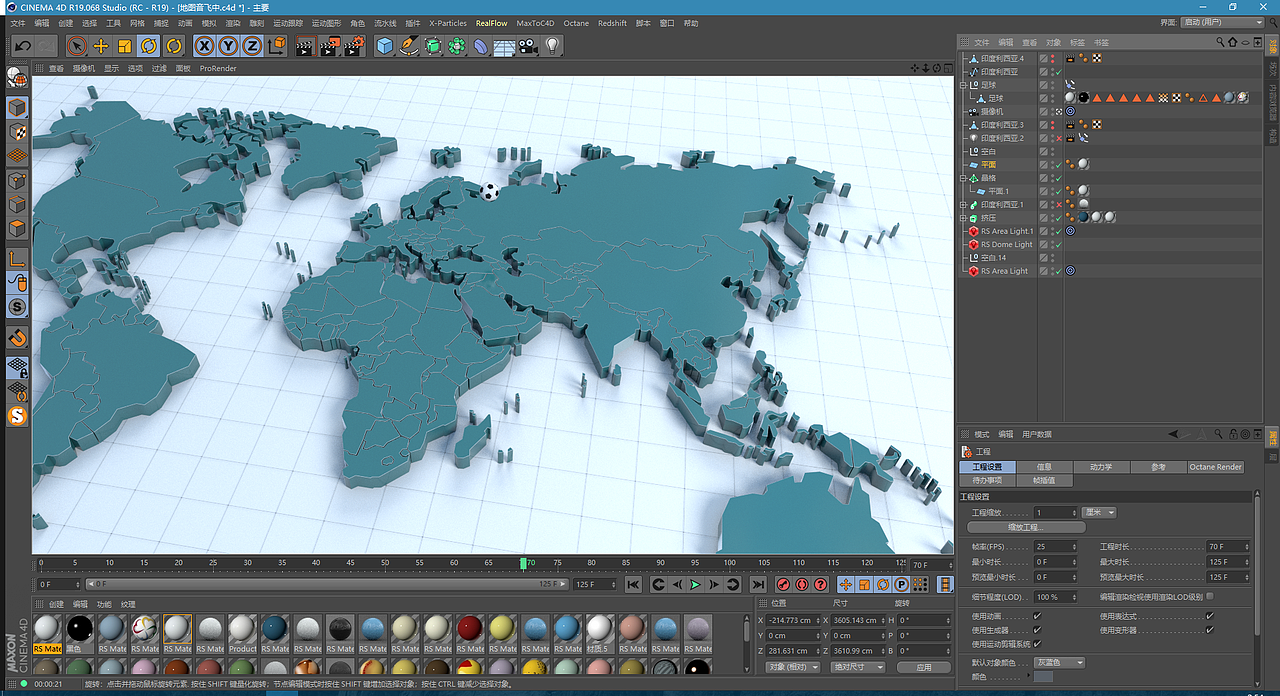The width and height of the screenshot is (1280, 696).
Task: Click the 缩放工程... button
Action: (1026, 527)
